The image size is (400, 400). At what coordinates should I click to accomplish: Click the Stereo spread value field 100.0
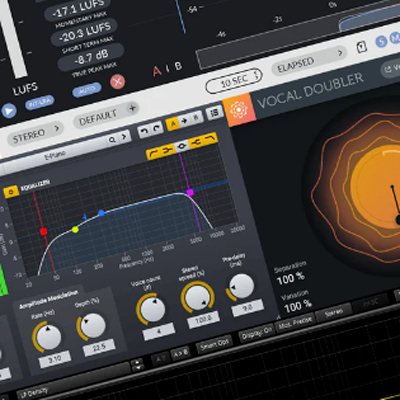pos(203,320)
